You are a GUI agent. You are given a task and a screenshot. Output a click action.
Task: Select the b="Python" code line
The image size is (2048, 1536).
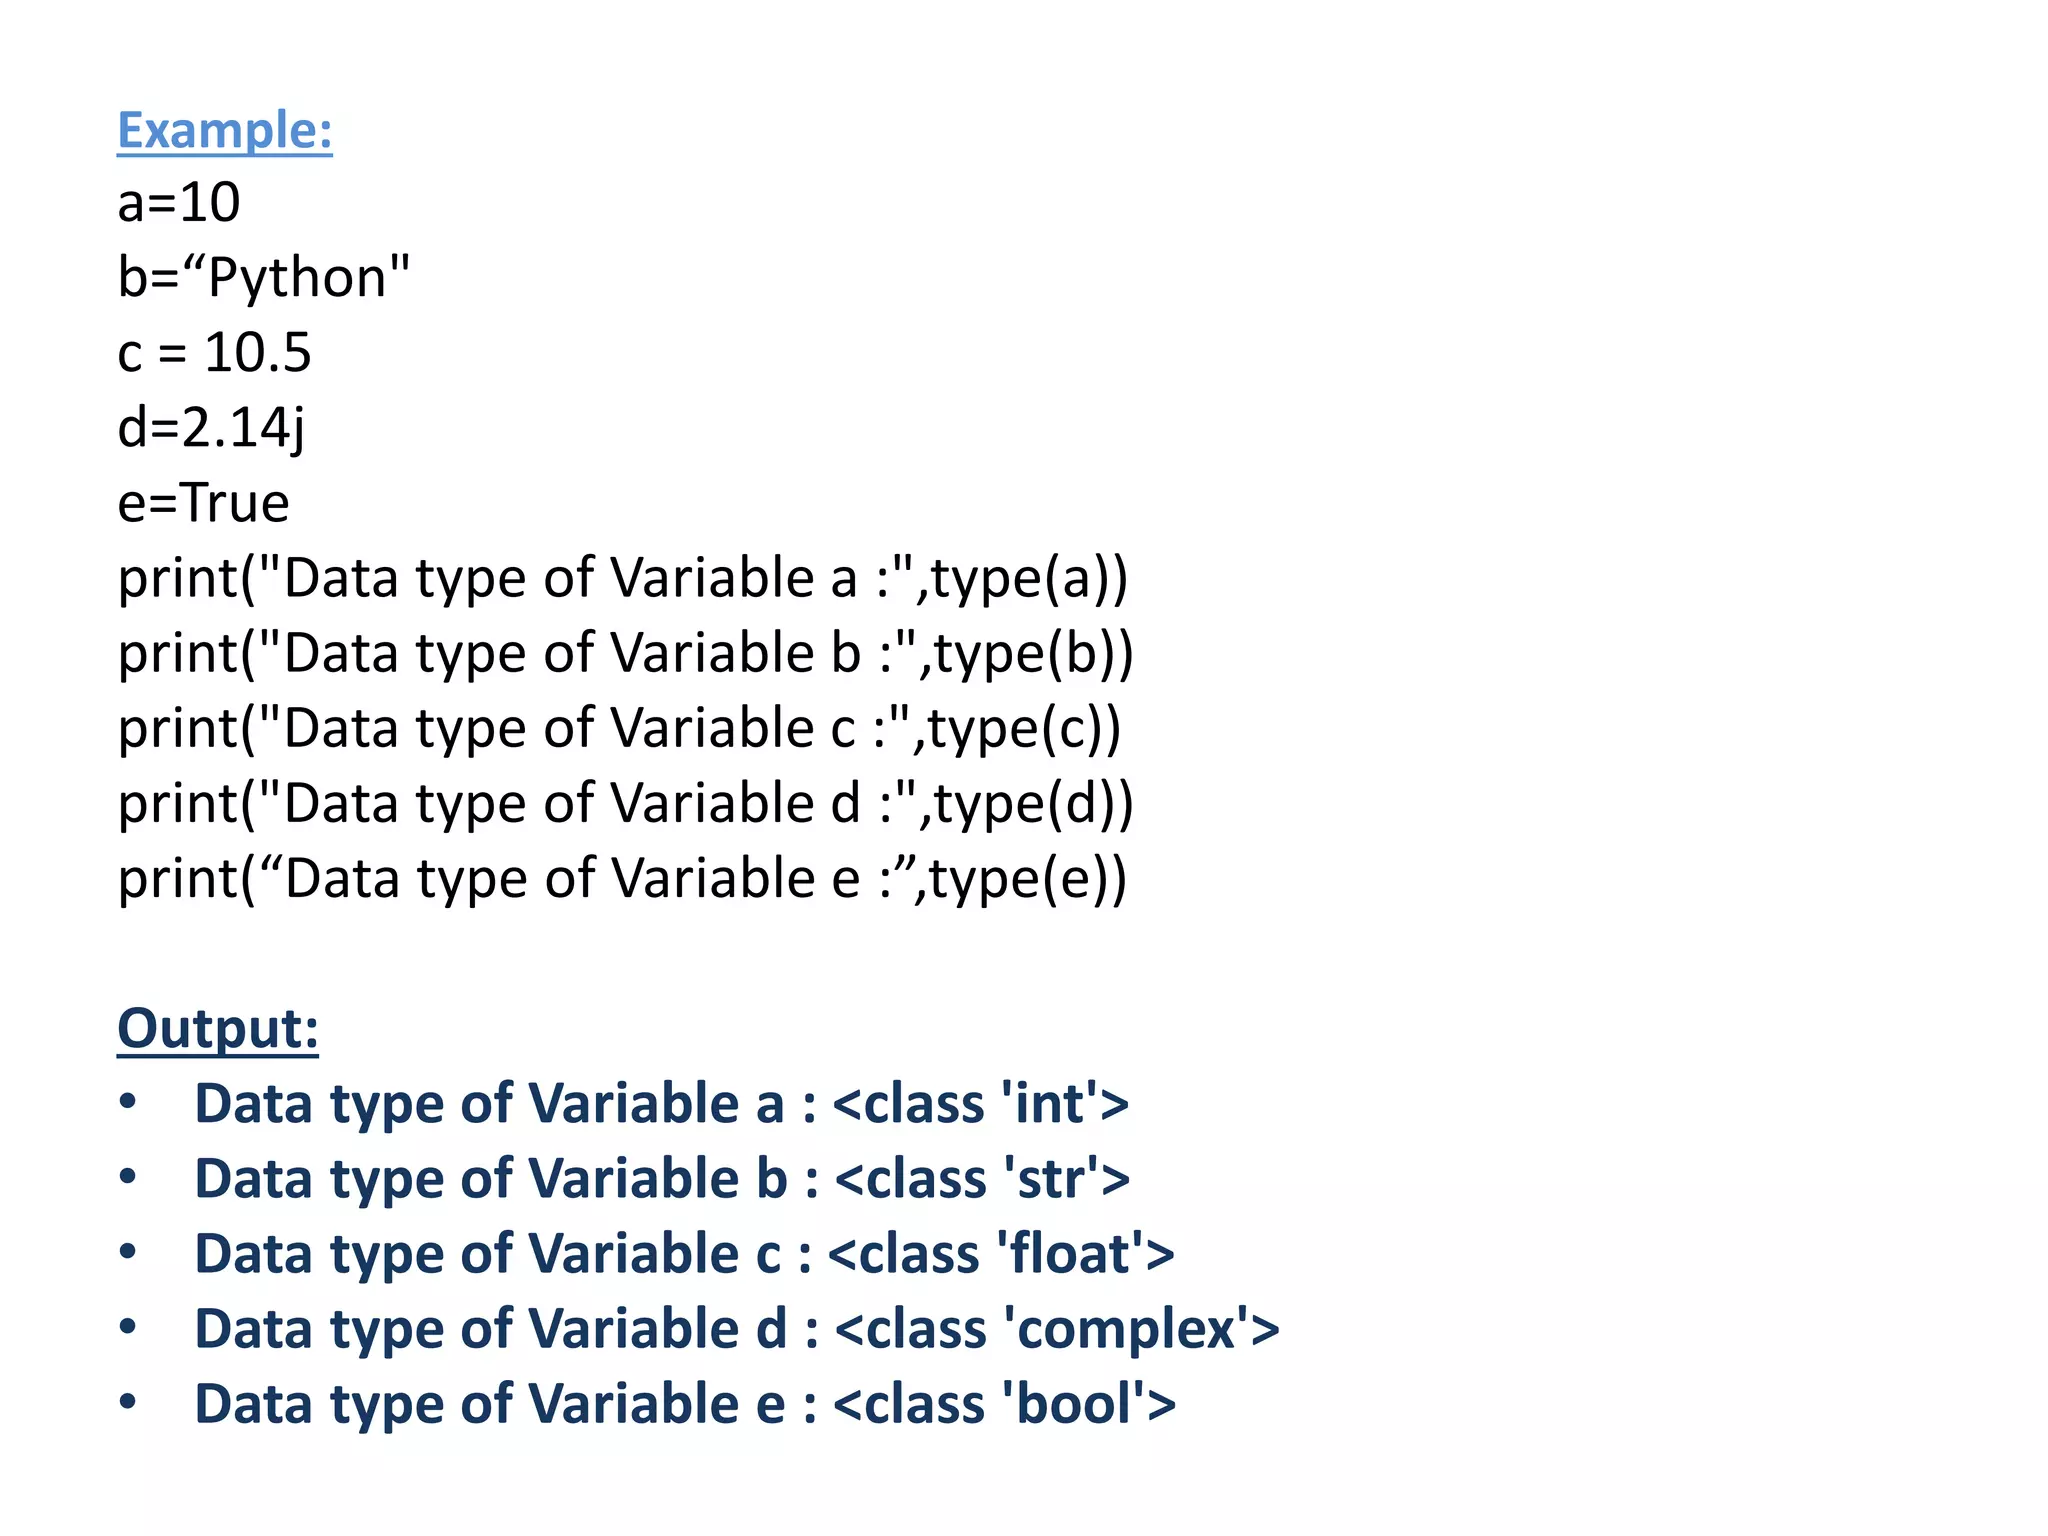pyautogui.click(x=264, y=278)
